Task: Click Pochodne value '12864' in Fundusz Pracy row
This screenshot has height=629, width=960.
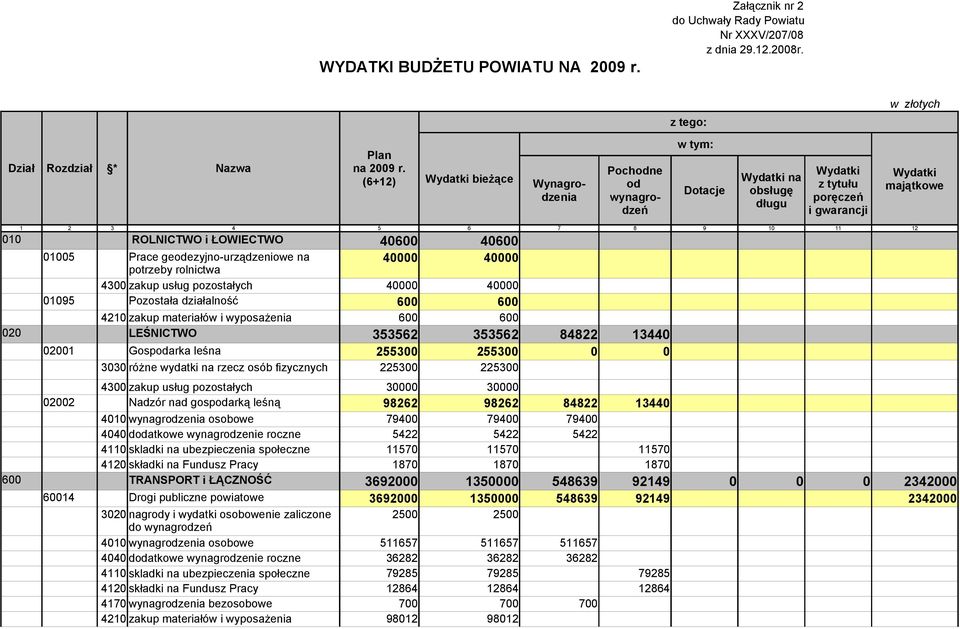Action: pos(654,589)
